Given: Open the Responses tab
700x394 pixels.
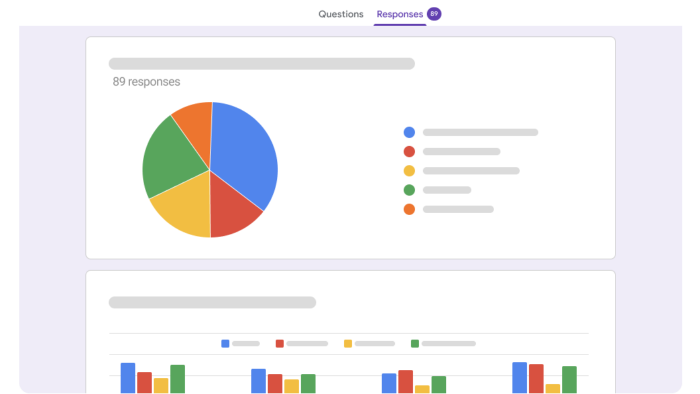Looking at the screenshot, I should click(x=400, y=14).
